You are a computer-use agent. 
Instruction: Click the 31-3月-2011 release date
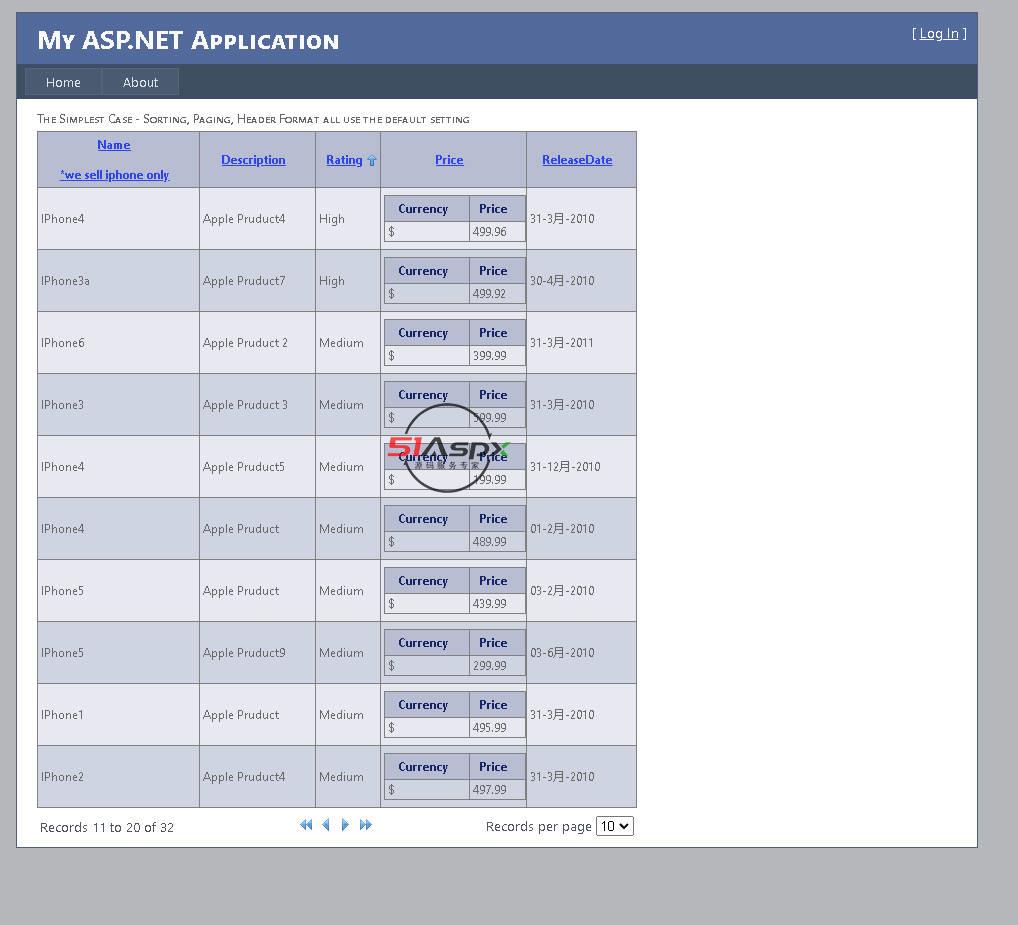pyautogui.click(x=562, y=343)
